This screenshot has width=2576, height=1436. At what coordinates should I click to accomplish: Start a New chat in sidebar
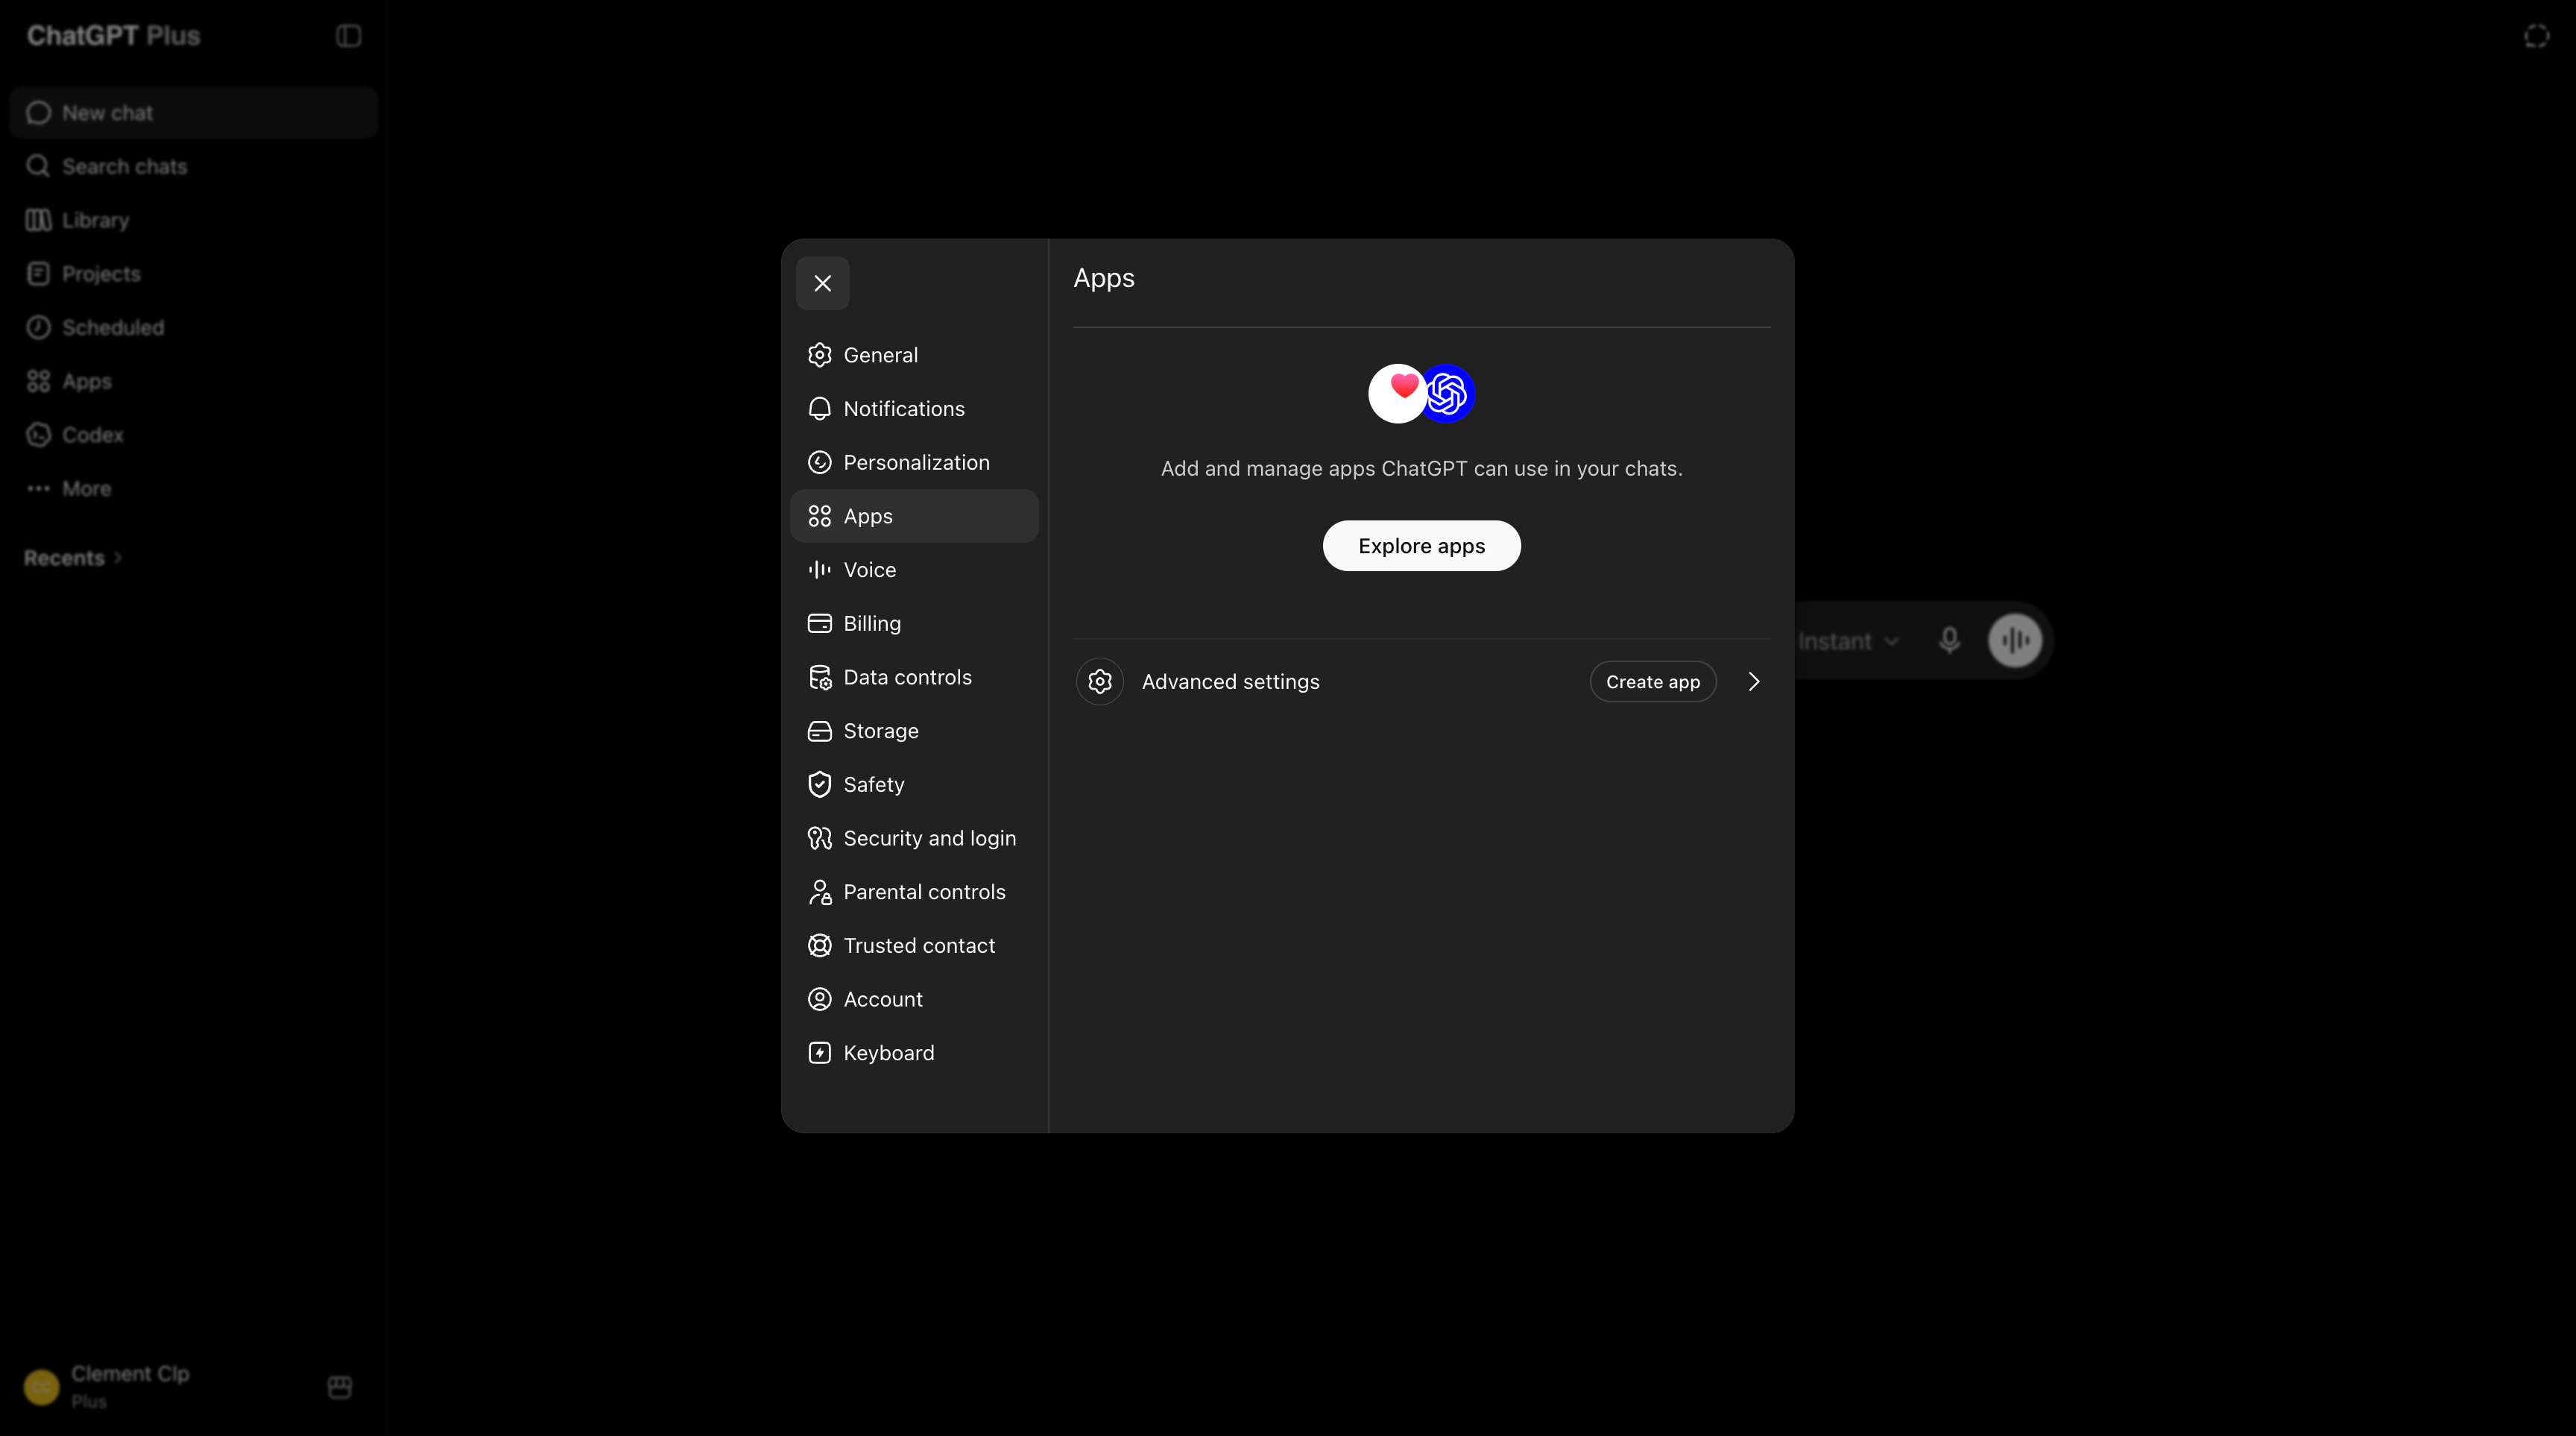click(193, 113)
